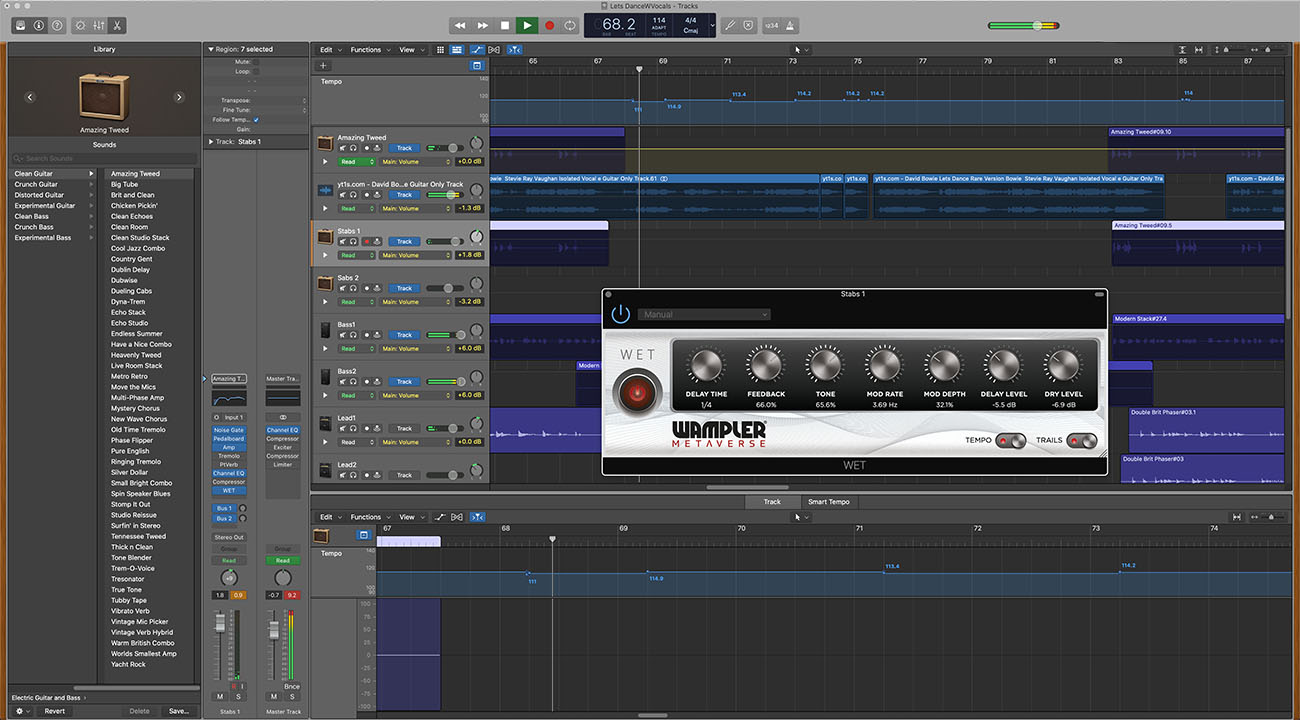Open the Library panel icon in toolbar
Viewport: 1300px width, 720px height.
click(x=20, y=25)
